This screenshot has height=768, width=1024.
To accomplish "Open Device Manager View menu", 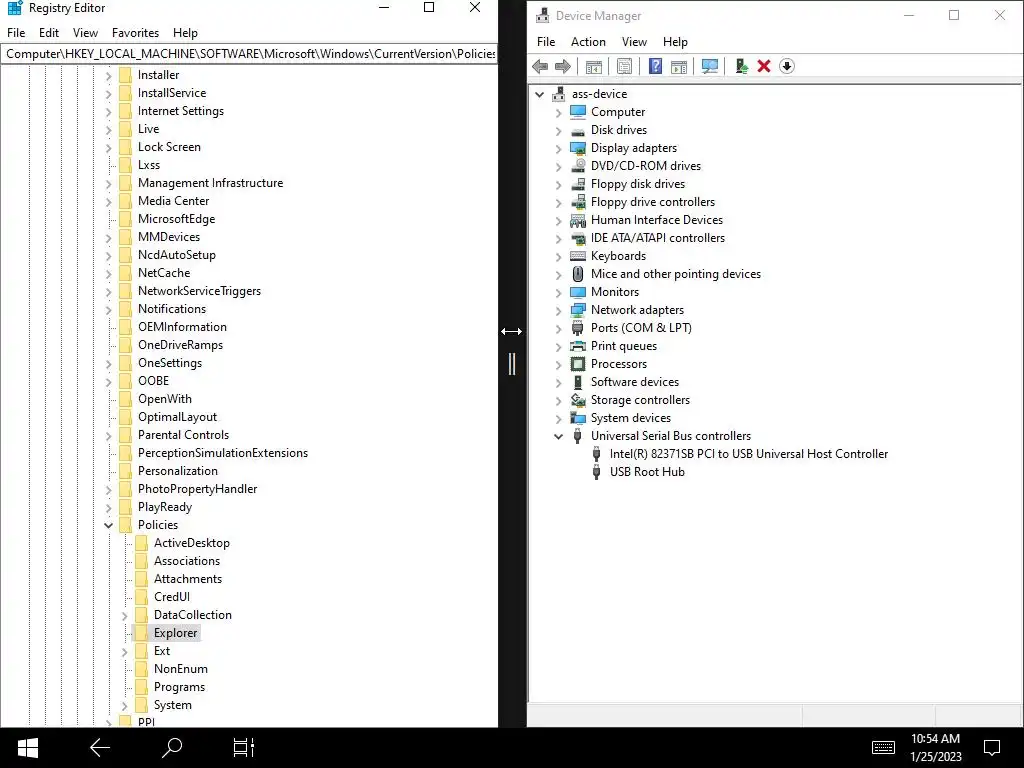I will (634, 42).
